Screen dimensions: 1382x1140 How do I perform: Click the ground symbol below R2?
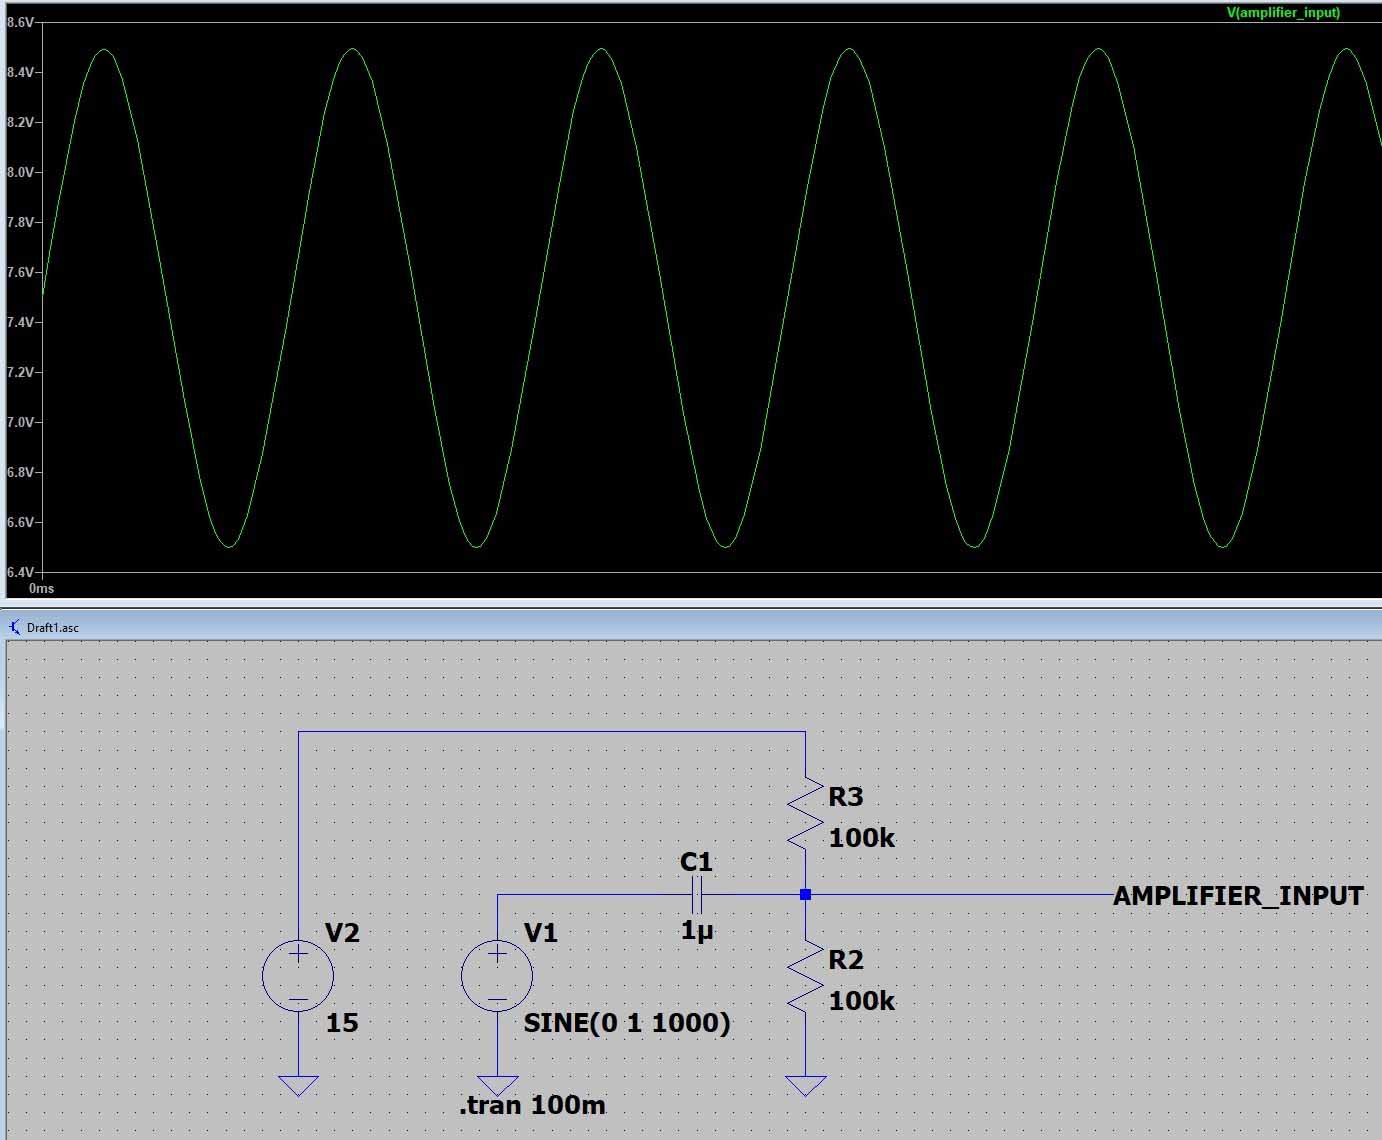point(805,1085)
